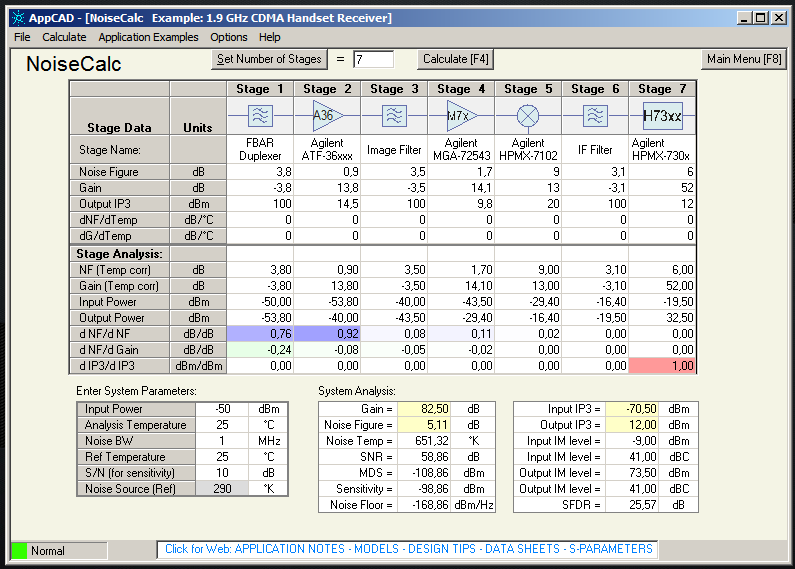Screen dimensions: 795x569
Task: Select Stage 4 Output IP3 cell 9,8
Action: pos(461,204)
